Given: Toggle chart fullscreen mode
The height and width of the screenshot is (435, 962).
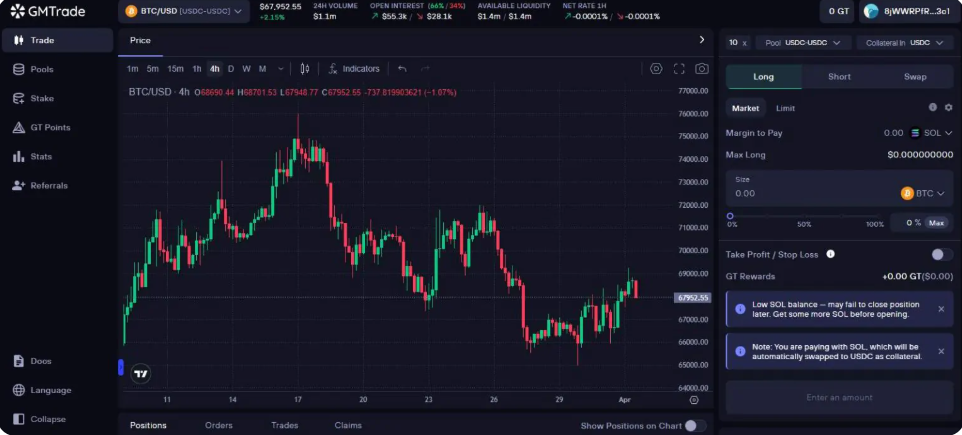Looking at the screenshot, I should click(679, 69).
